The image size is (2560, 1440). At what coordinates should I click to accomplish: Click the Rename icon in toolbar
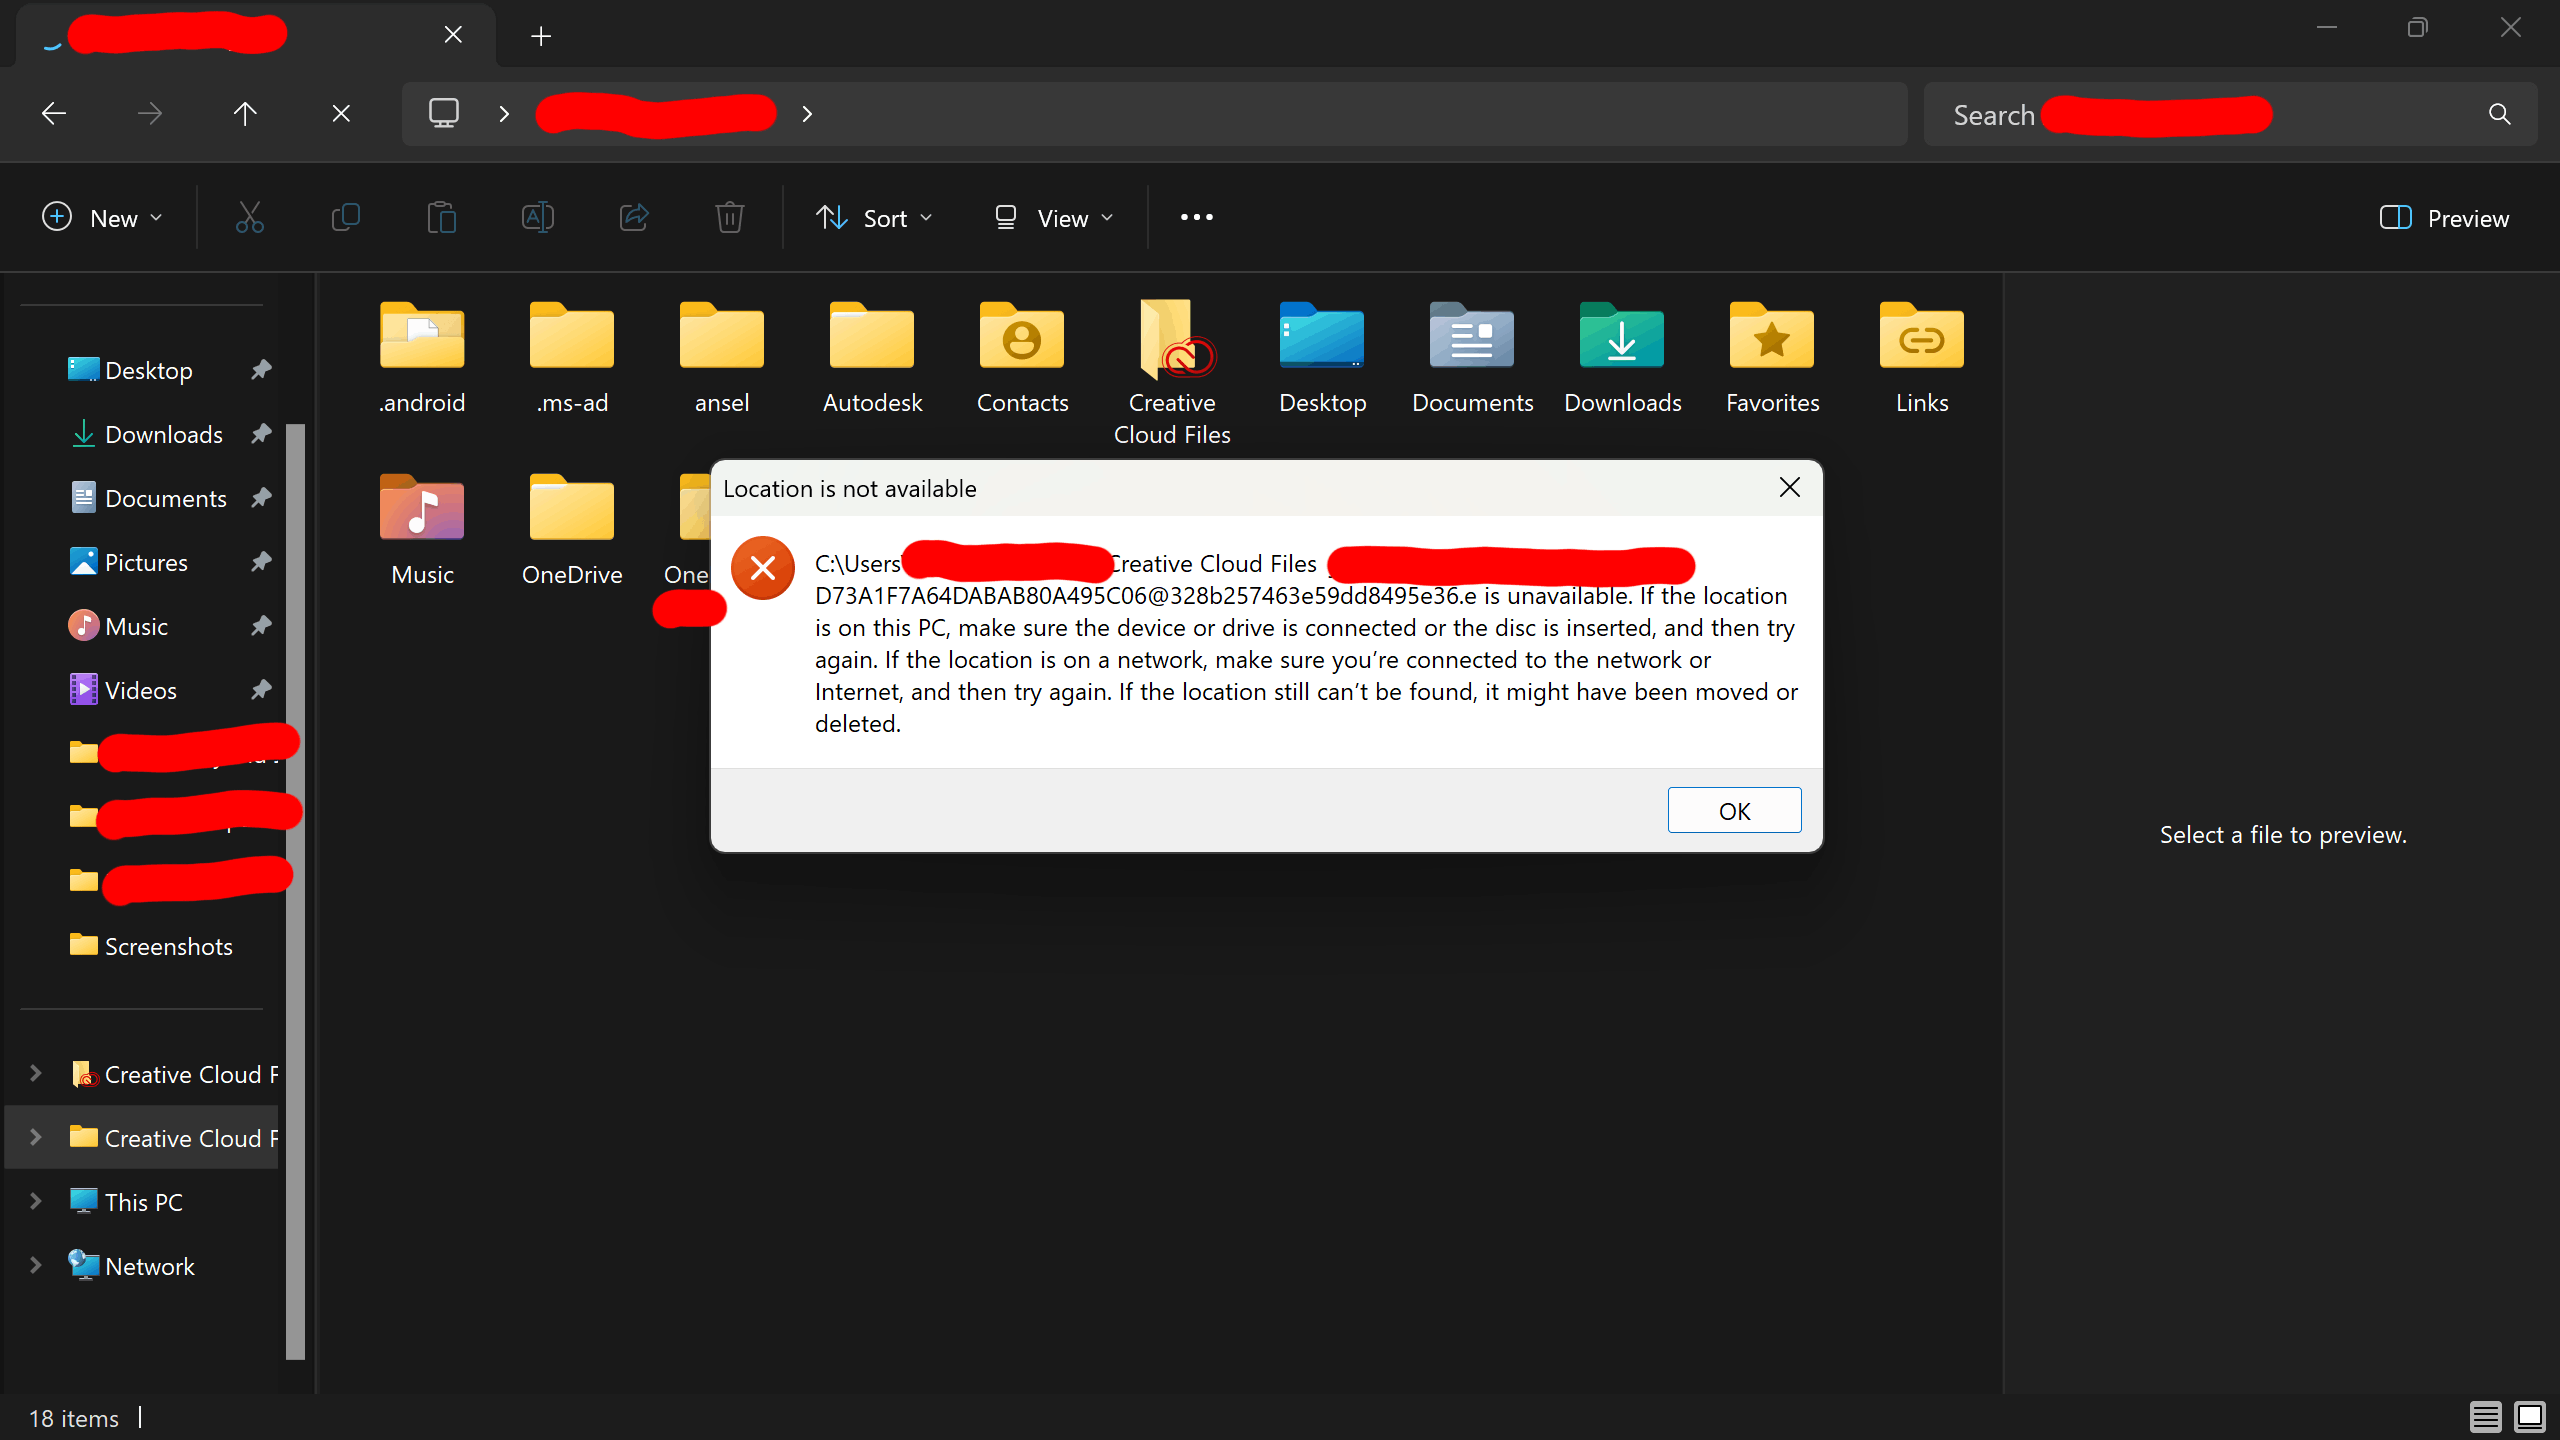pyautogui.click(x=537, y=217)
